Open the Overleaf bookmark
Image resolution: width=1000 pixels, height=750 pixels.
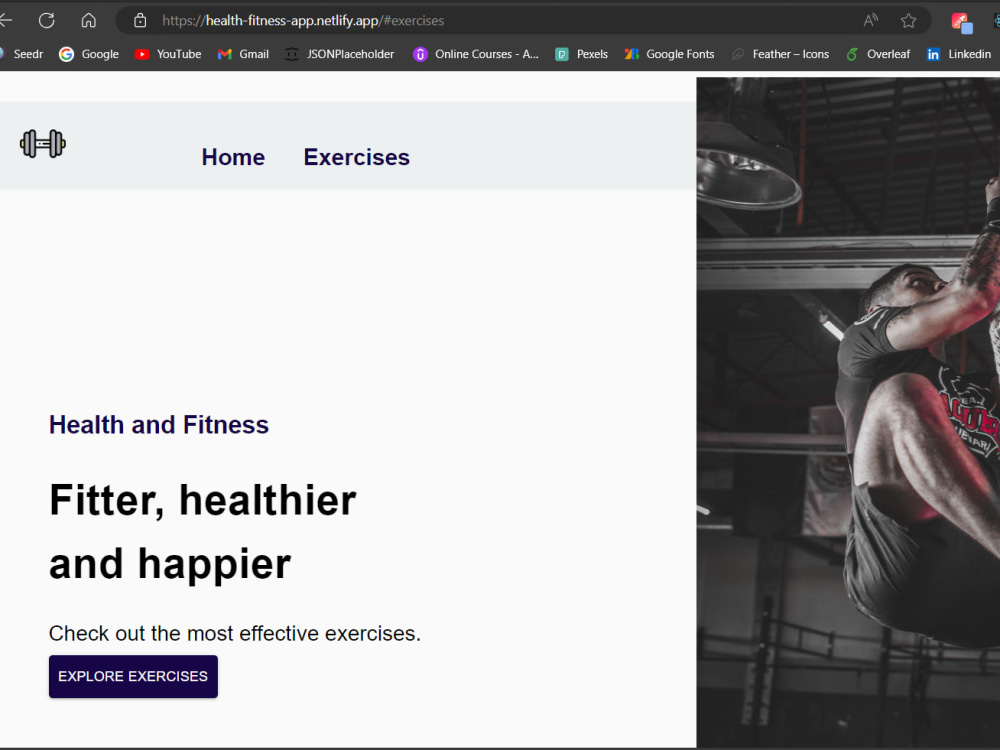pyautogui.click(x=878, y=54)
